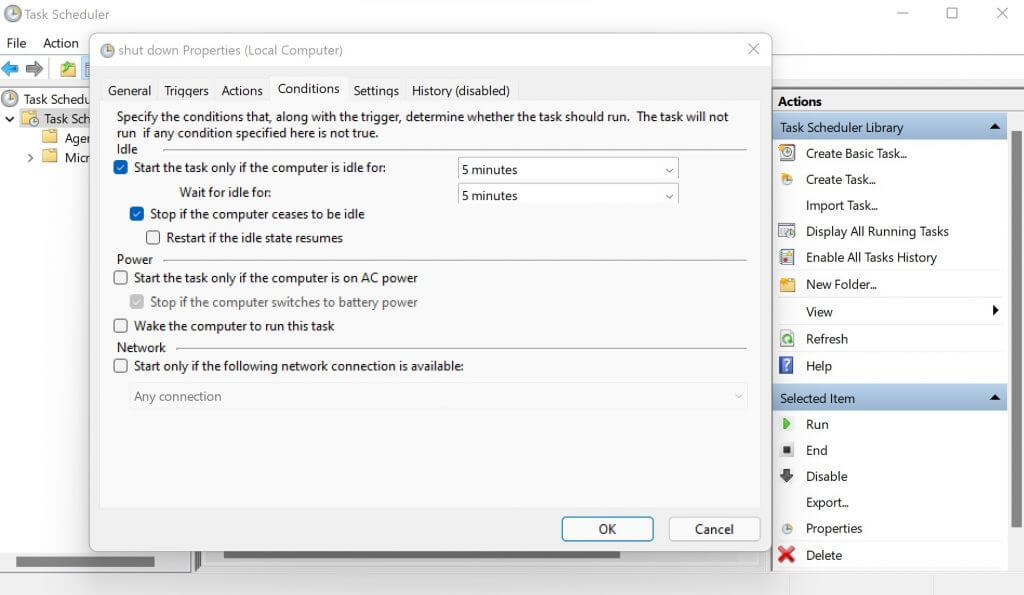The width and height of the screenshot is (1024, 595).
Task: Click the Properties clock icon
Action: [x=787, y=528]
